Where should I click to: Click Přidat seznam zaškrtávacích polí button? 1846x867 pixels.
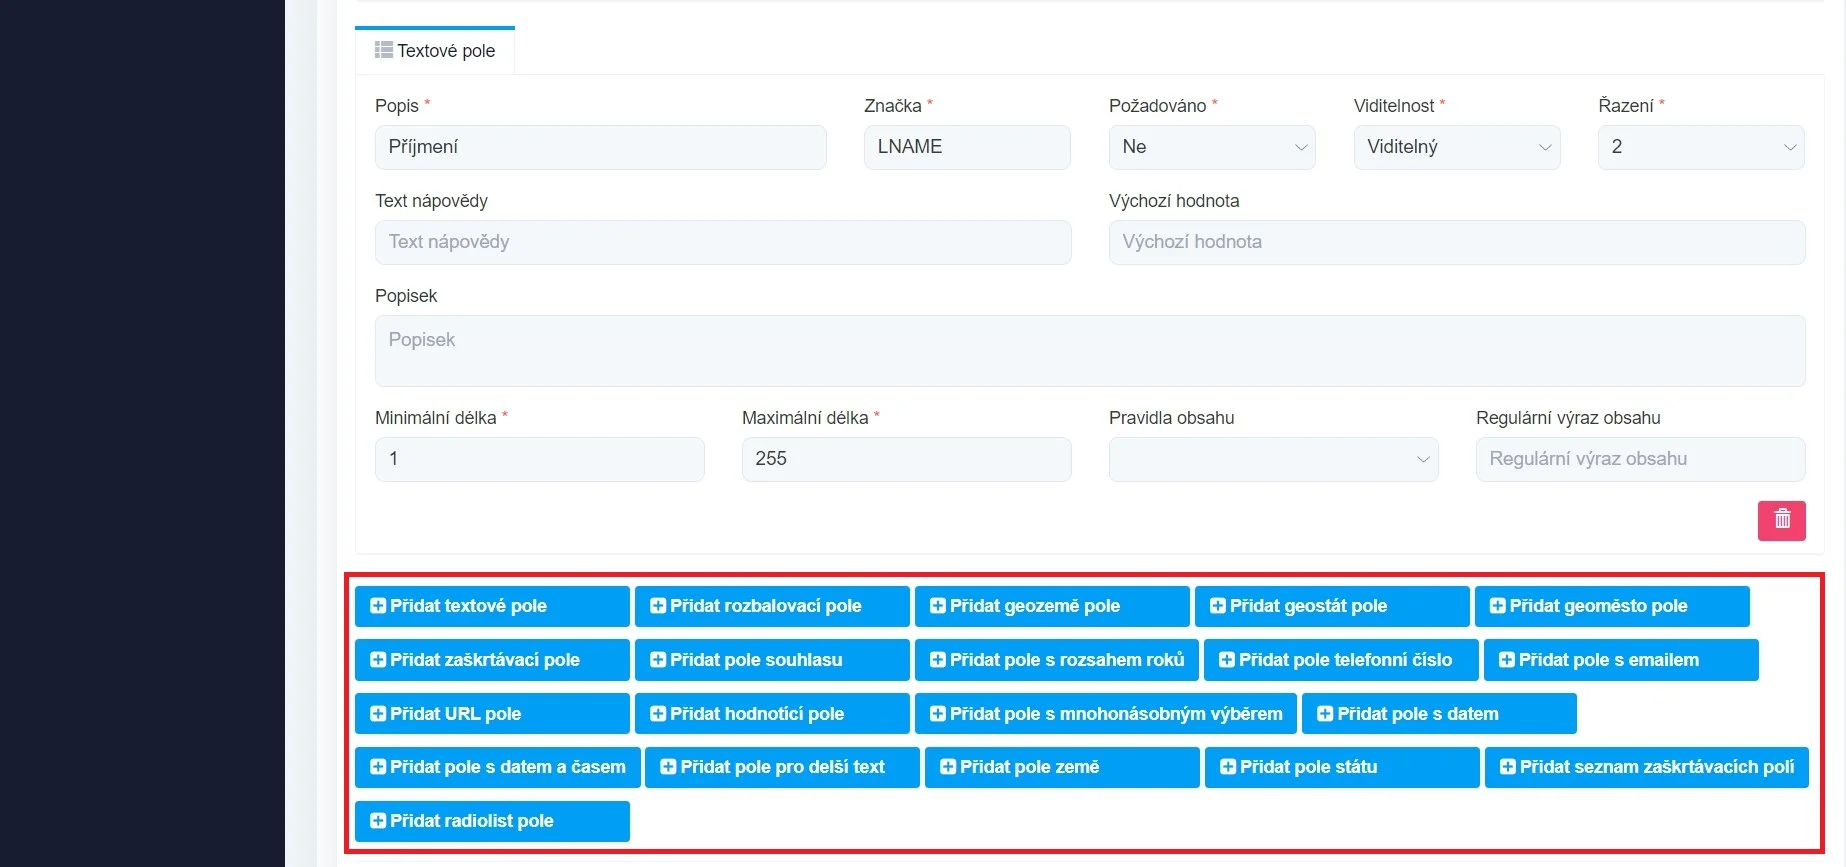(1646, 767)
